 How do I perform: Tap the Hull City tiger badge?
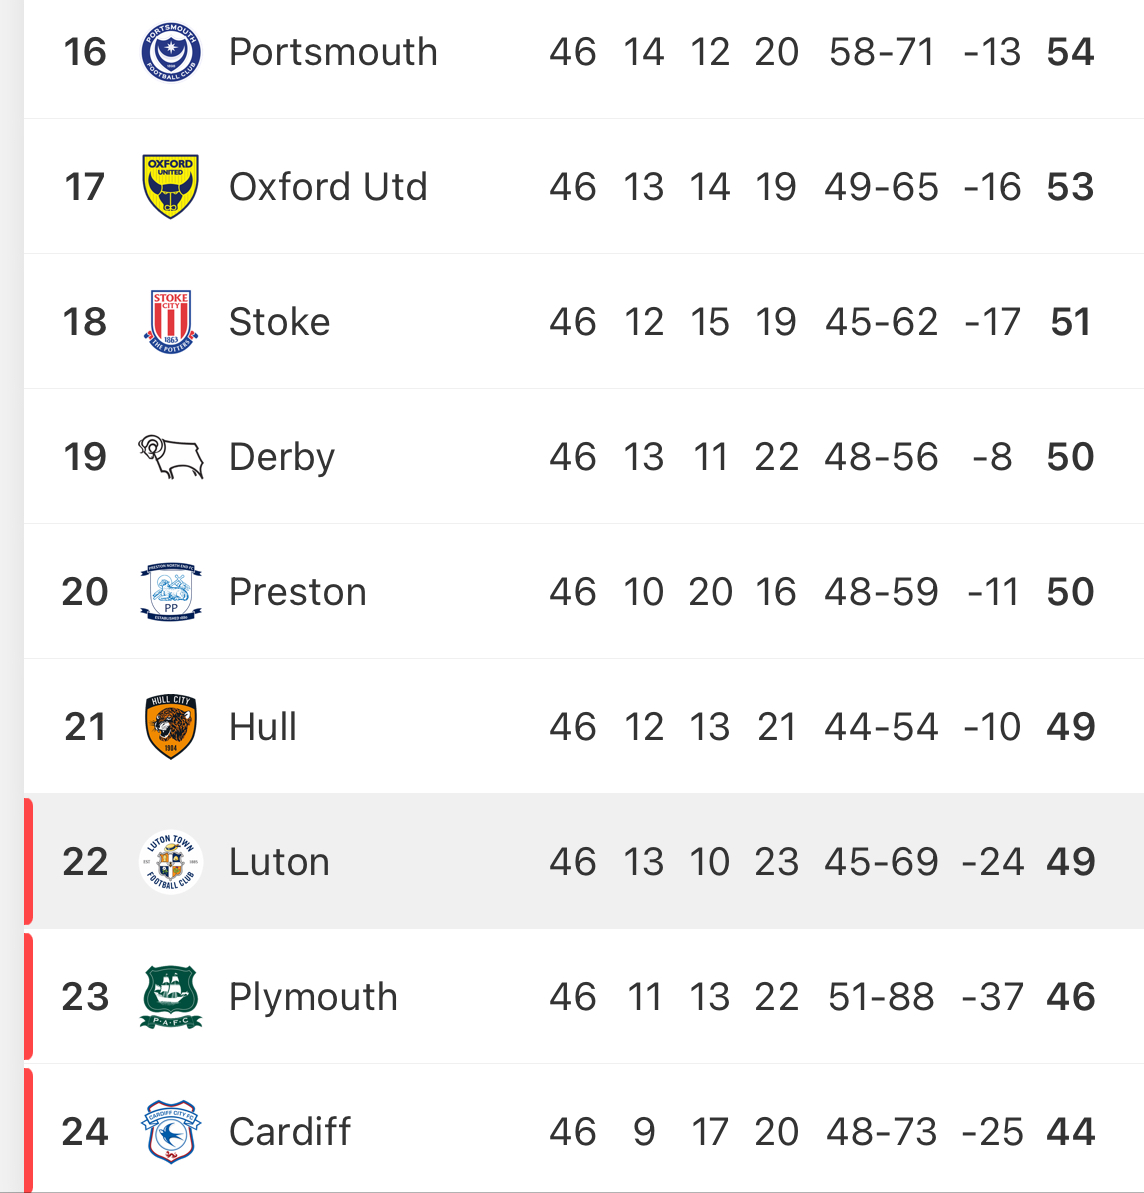171,727
